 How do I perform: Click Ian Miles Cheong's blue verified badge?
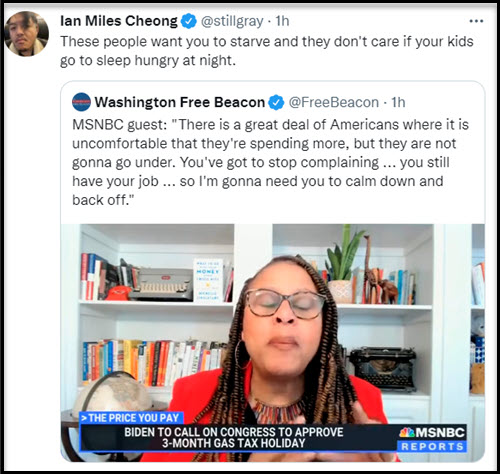coord(189,21)
